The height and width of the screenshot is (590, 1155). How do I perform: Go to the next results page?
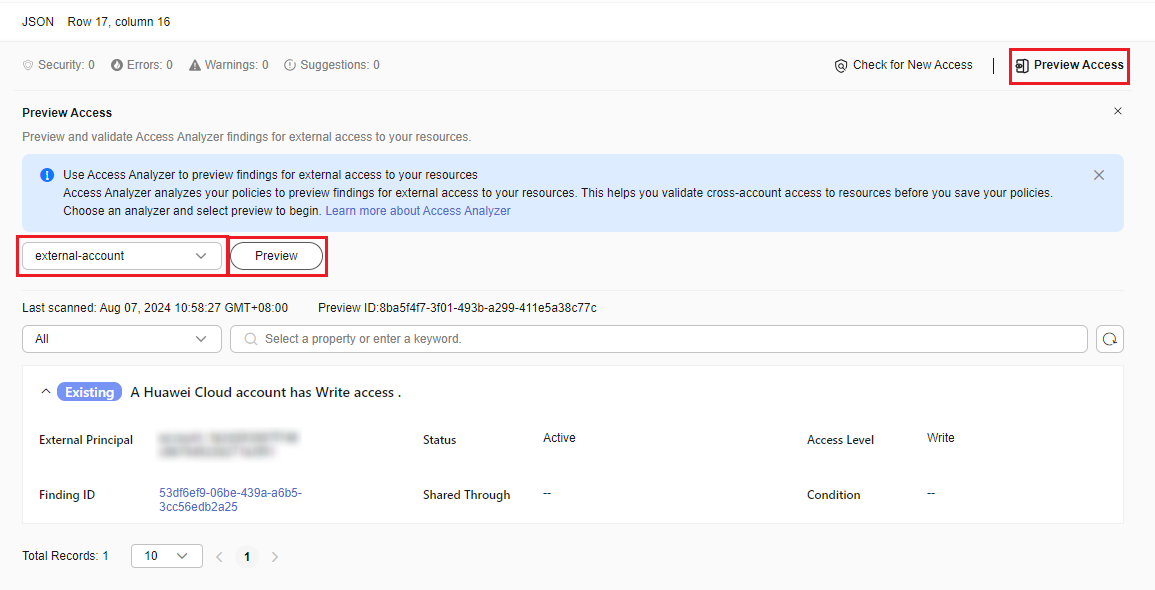coord(275,557)
